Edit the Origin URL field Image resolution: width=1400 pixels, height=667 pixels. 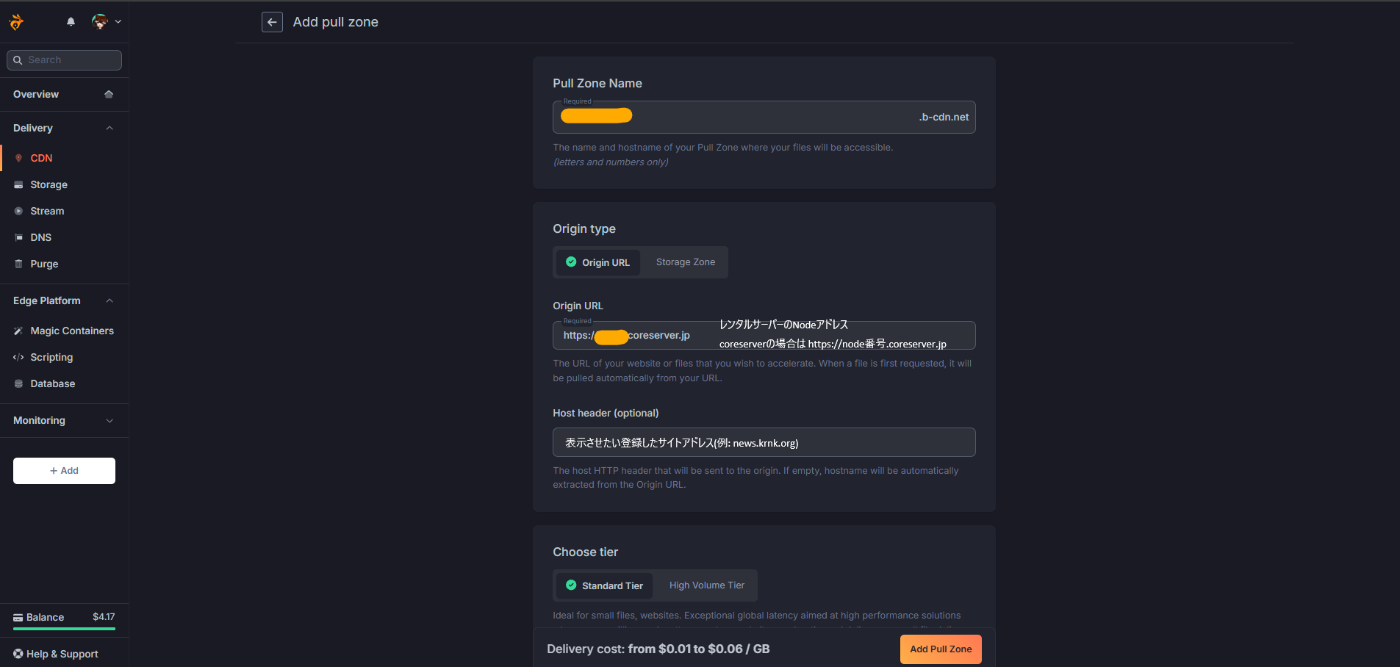(x=764, y=335)
